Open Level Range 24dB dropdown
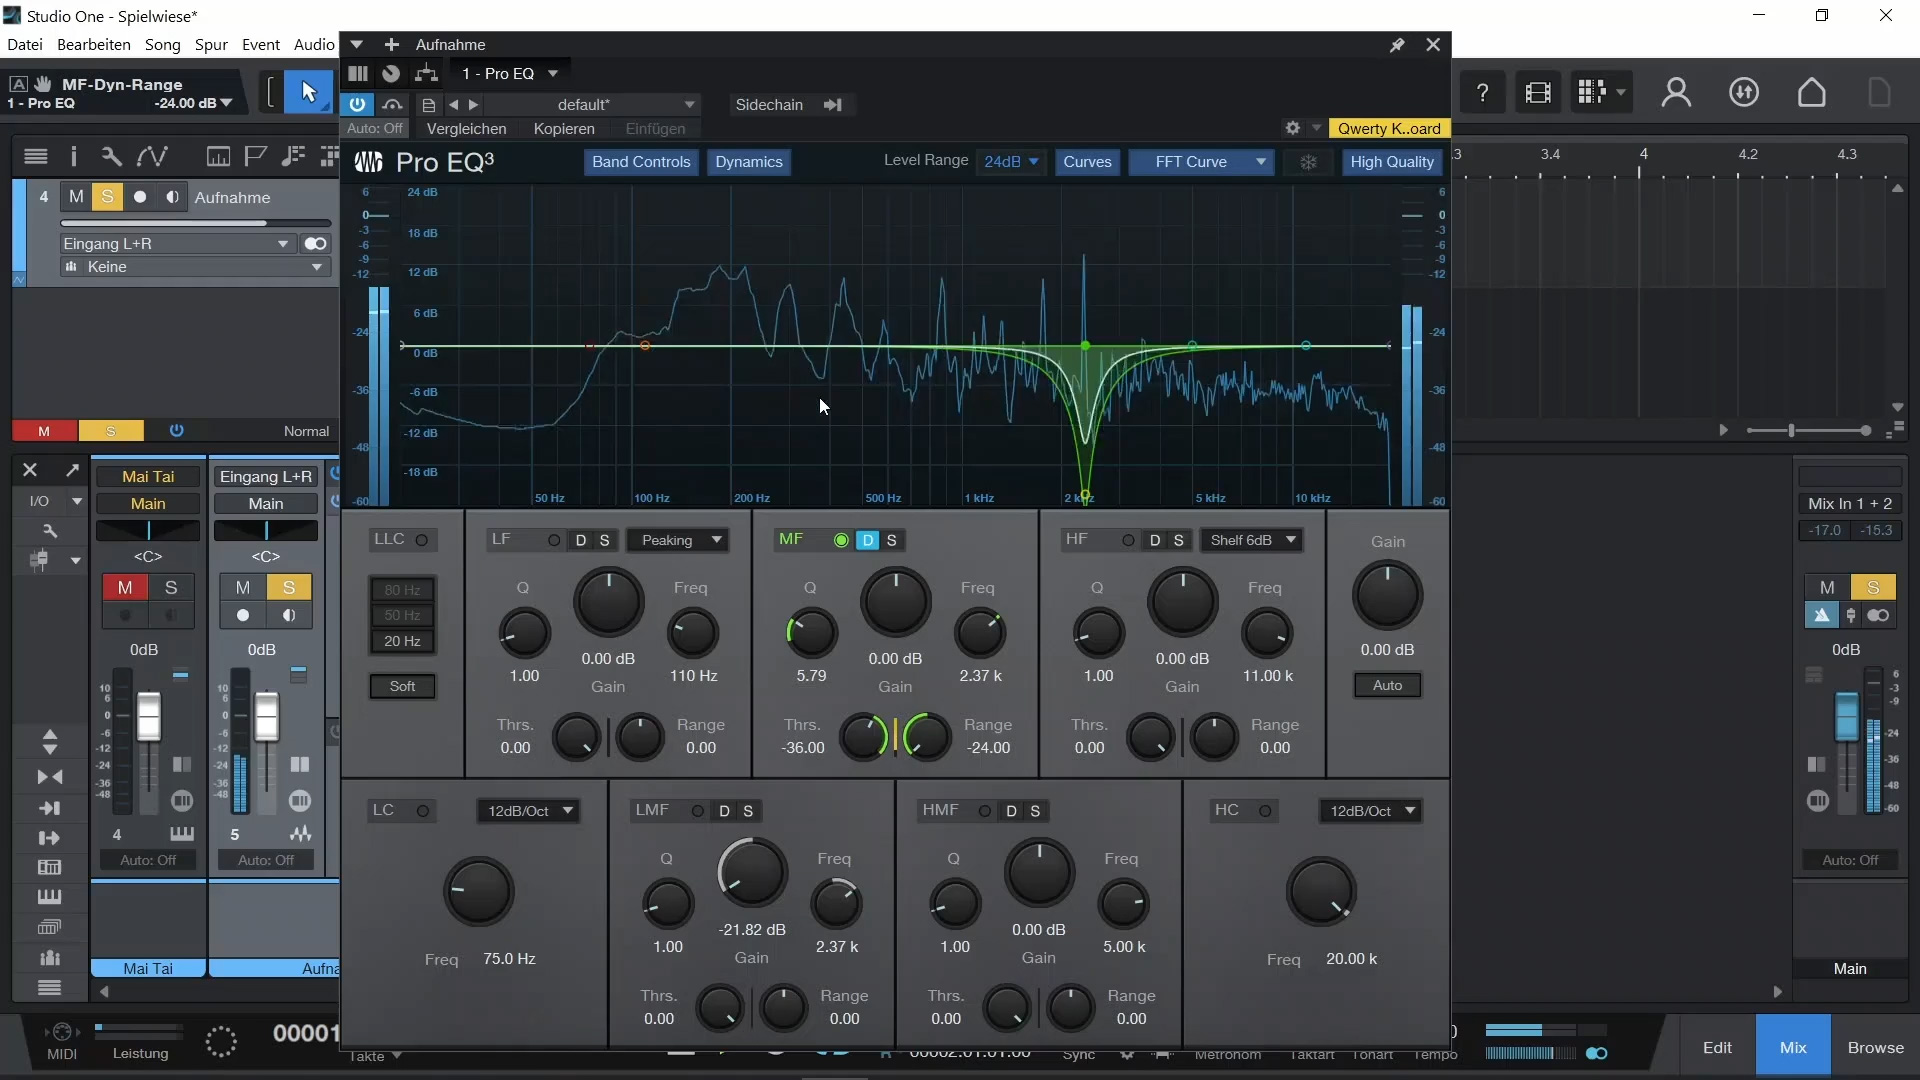1920x1080 pixels. 1011,162
